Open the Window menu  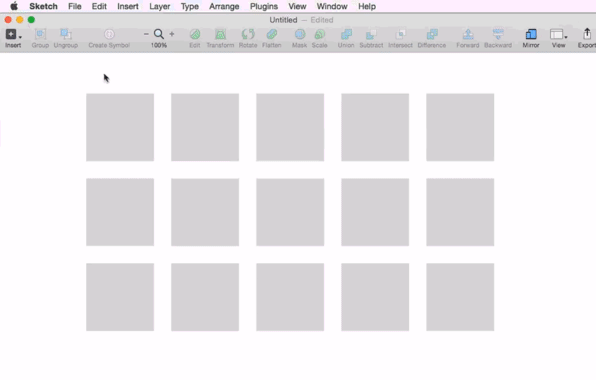(x=332, y=6)
